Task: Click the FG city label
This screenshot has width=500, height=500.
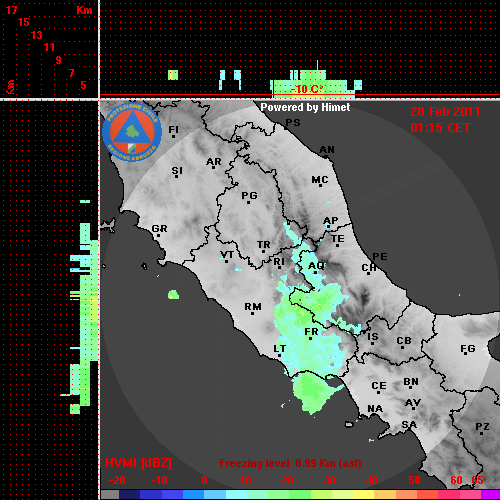Action: tap(468, 349)
